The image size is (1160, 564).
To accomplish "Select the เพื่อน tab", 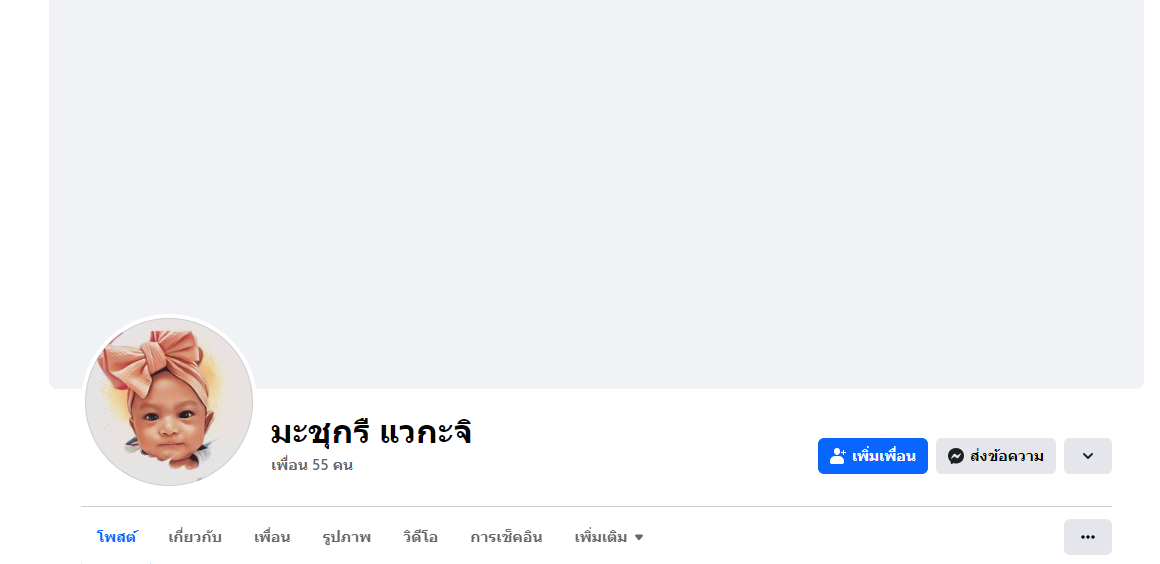I will [x=272, y=537].
